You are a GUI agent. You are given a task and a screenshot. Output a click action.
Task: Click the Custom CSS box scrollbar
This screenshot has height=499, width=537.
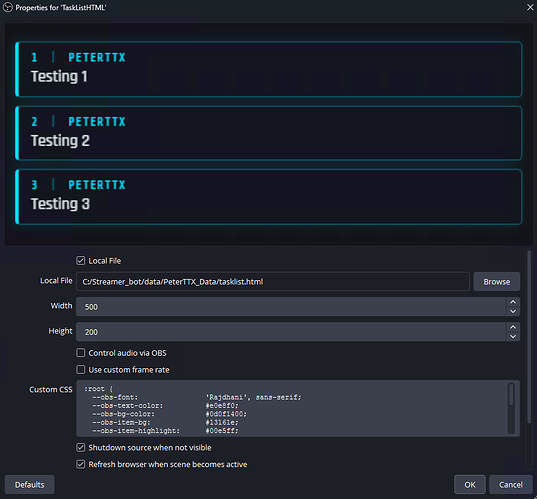tap(511, 408)
